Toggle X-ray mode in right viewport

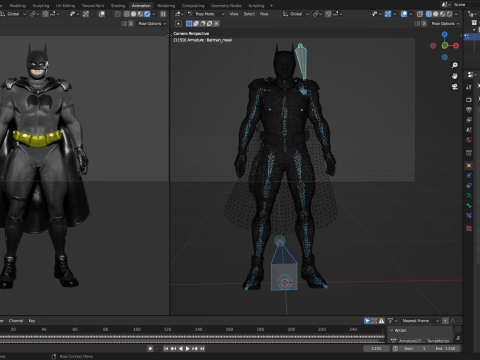coord(420,14)
